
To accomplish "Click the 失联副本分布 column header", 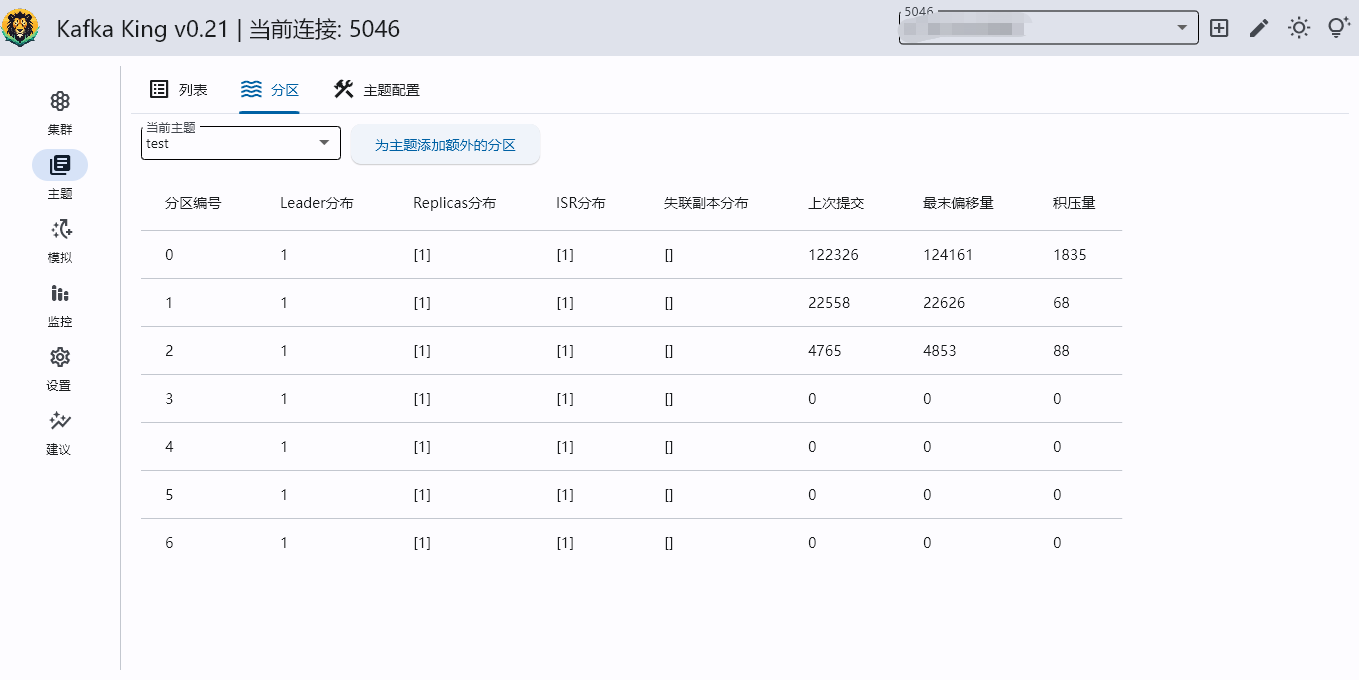I will [706, 203].
